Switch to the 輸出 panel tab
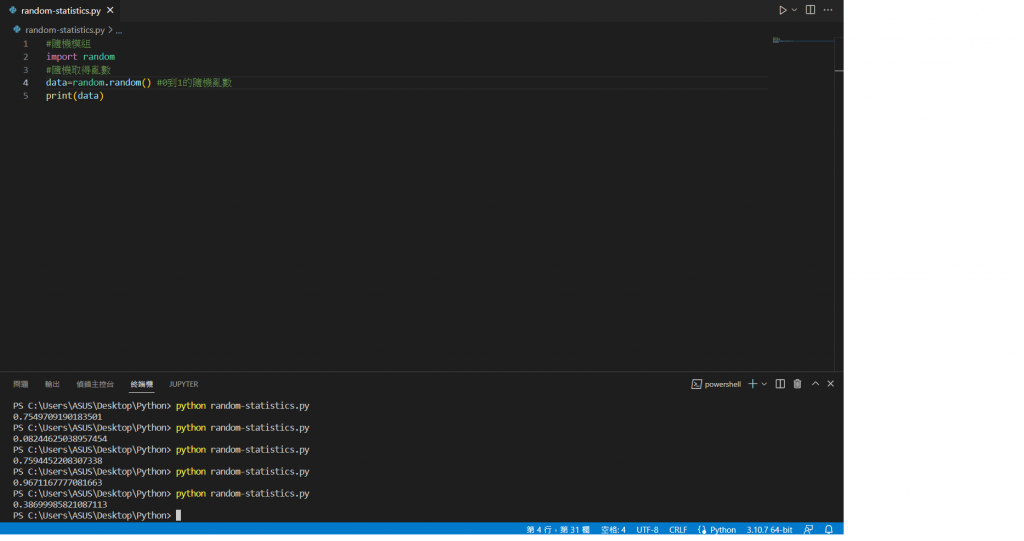 click(x=52, y=384)
